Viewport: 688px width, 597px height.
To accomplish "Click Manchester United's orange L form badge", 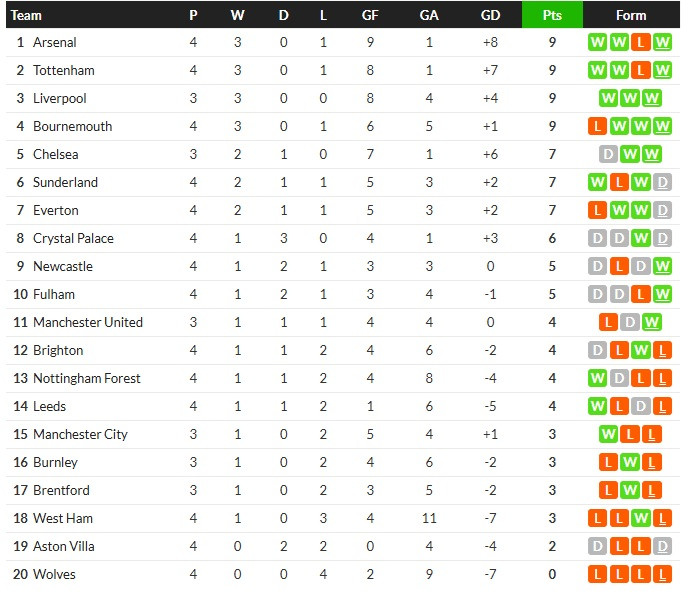I will tap(608, 322).
